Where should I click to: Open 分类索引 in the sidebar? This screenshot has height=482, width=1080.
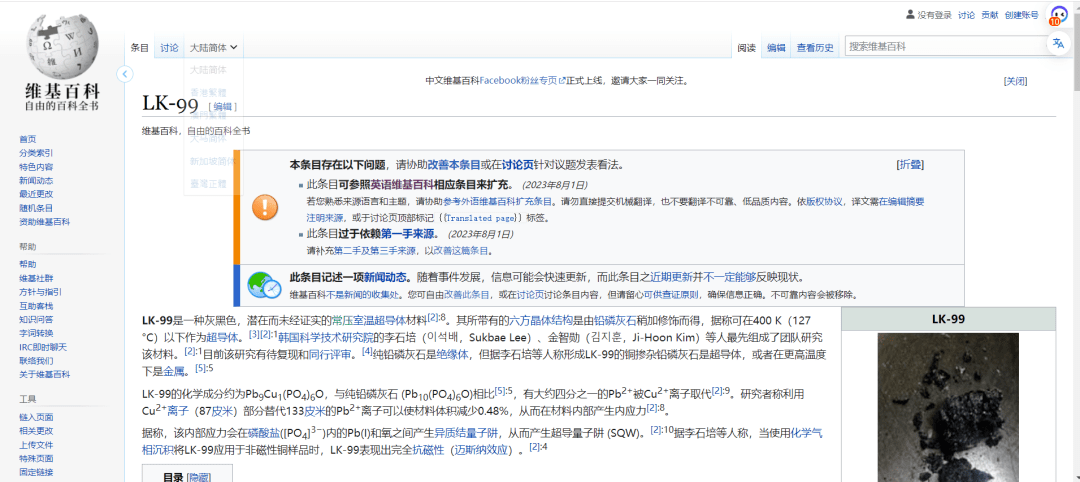click(36, 153)
